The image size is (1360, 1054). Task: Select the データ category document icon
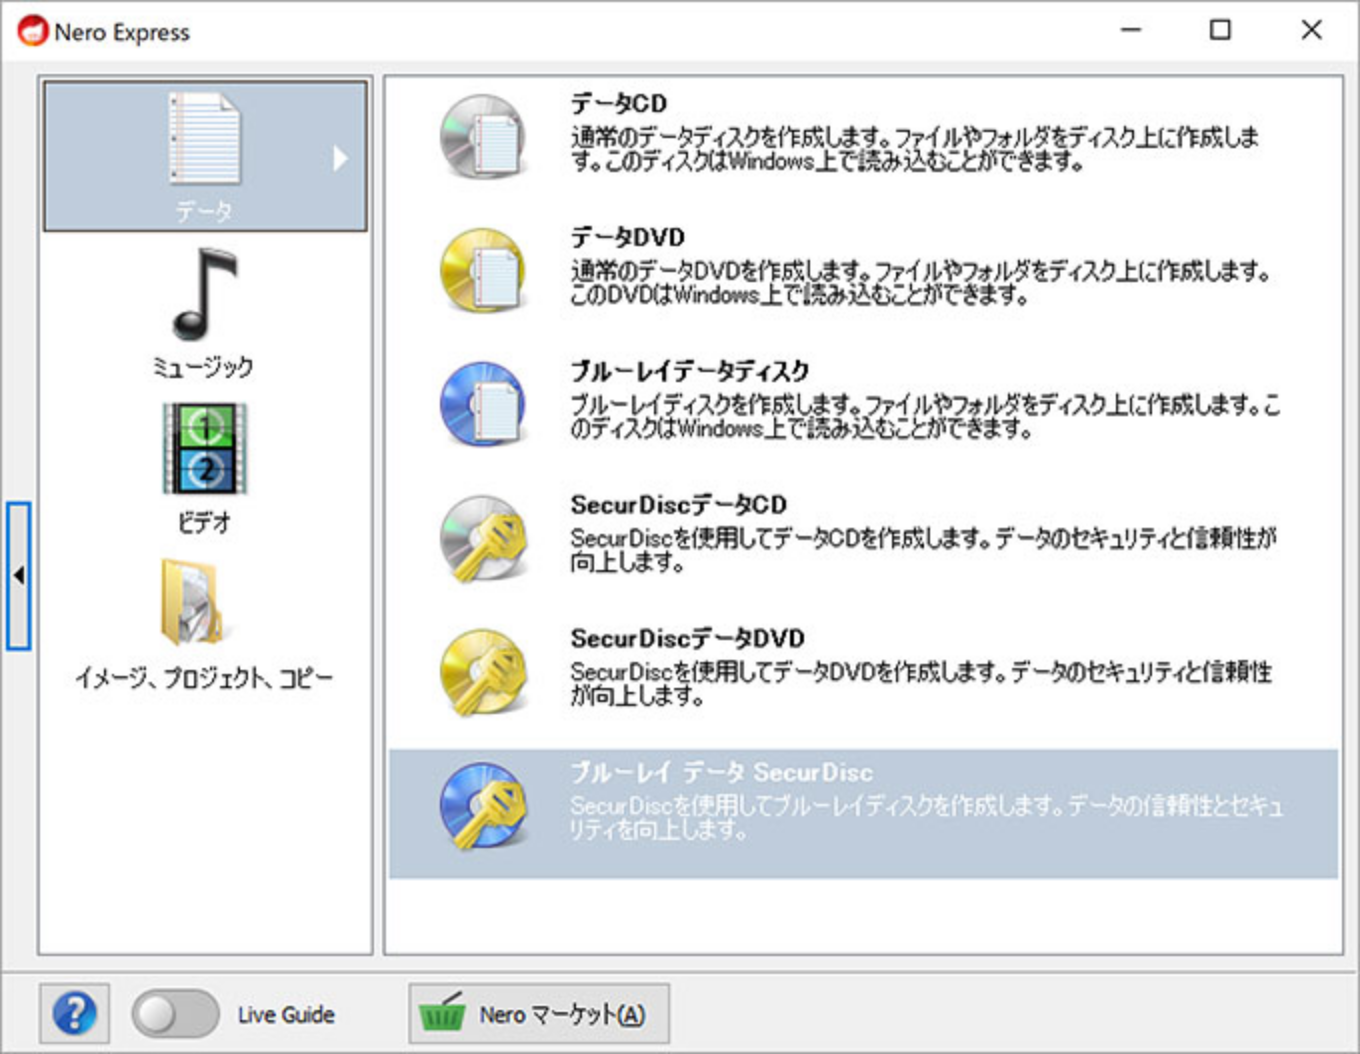205,138
